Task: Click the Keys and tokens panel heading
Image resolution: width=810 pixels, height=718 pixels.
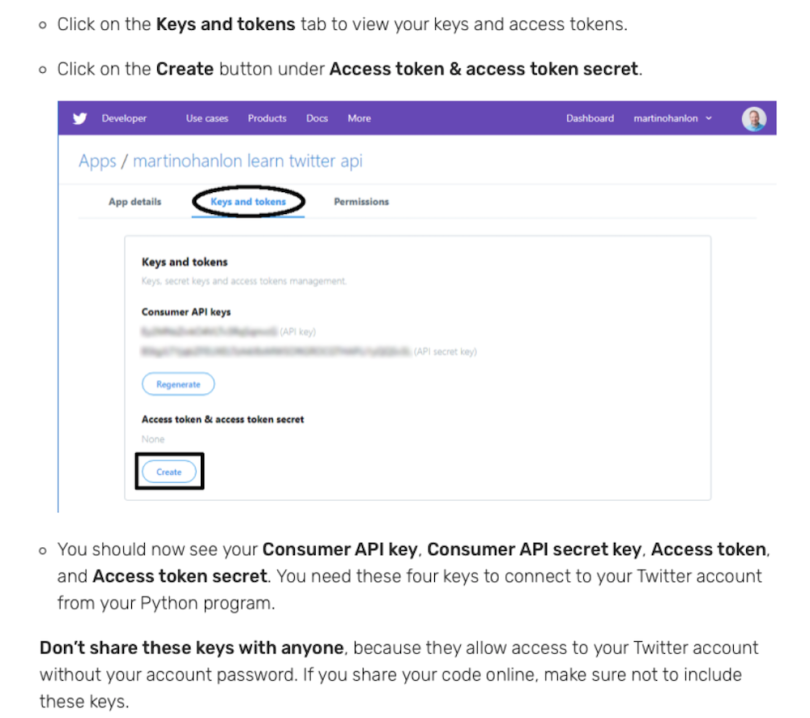Action: pos(184,262)
